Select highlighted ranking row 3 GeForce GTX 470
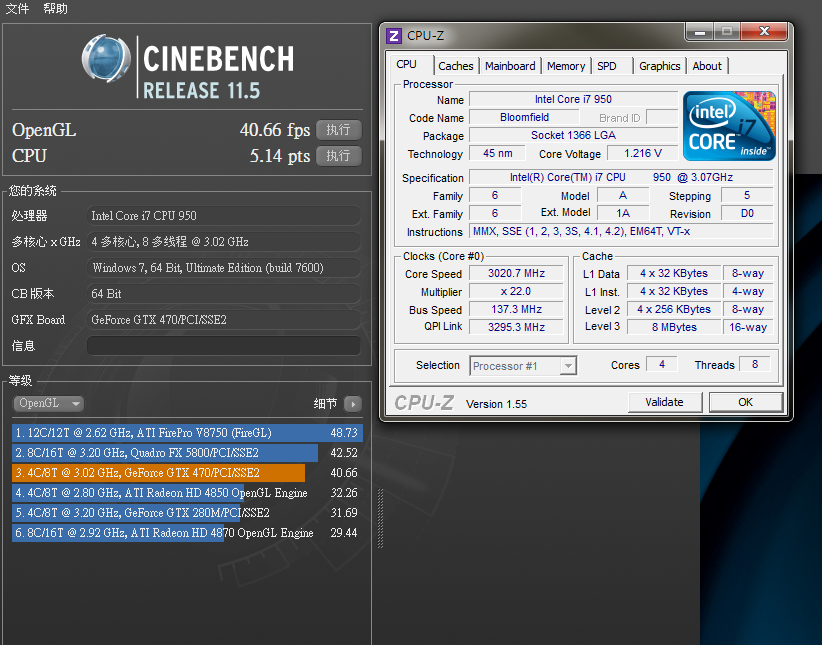 (187, 472)
